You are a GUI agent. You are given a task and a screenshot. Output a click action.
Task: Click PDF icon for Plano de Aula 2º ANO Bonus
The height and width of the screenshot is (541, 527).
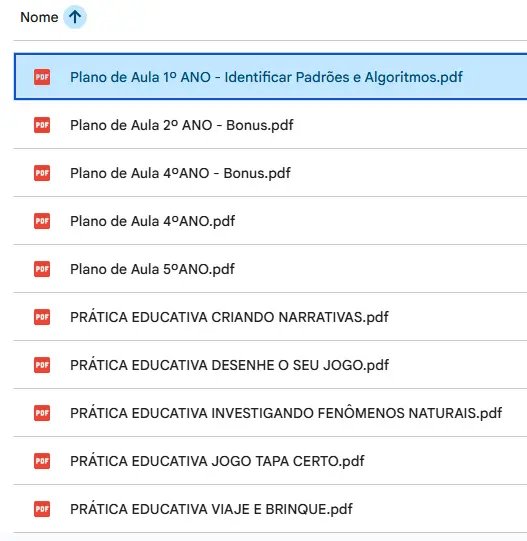[x=42, y=125]
